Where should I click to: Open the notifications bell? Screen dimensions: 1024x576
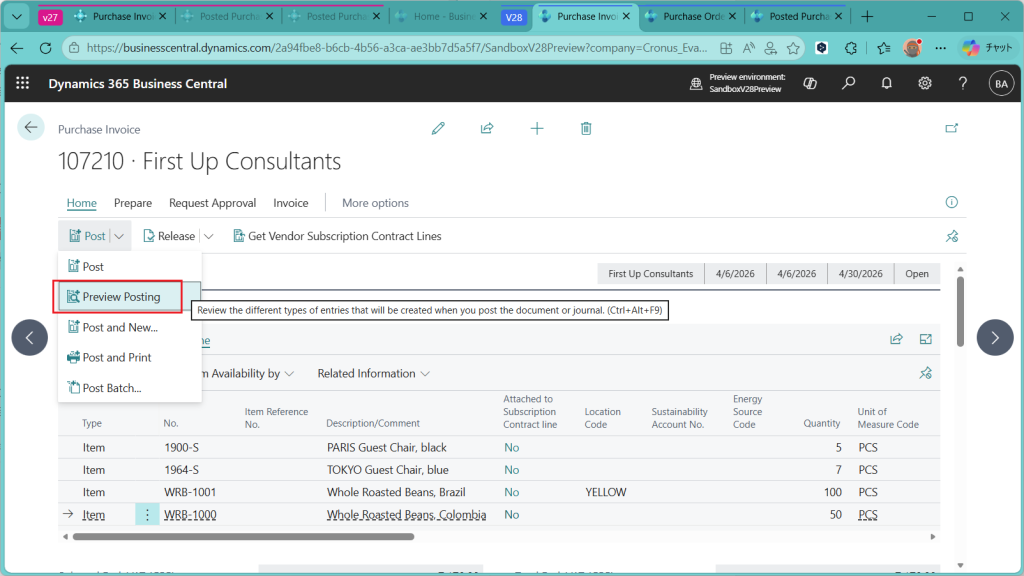(x=886, y=84)
